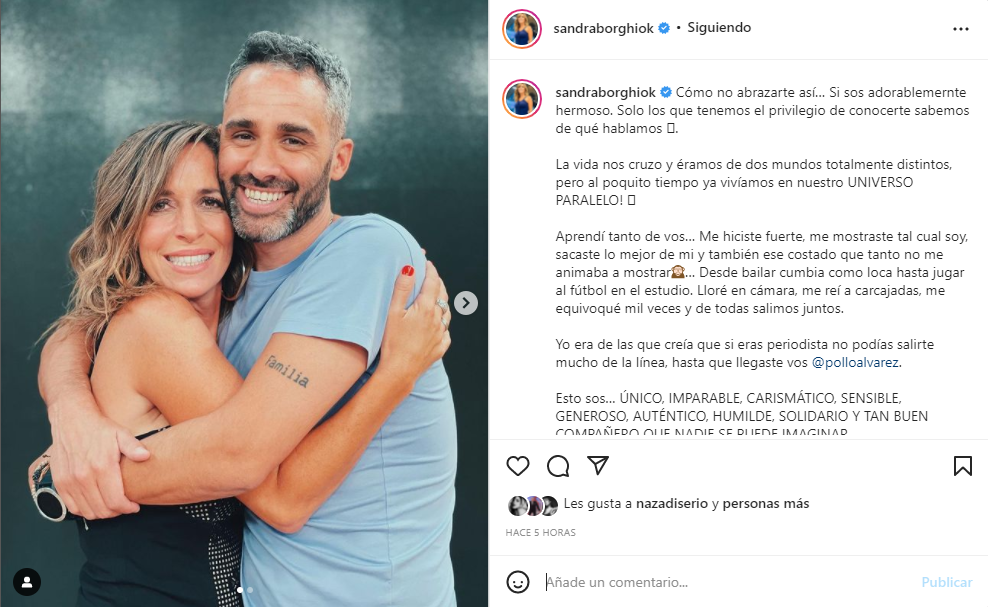Open HACE 5 HORAS timestamp link

coord(541,533)
